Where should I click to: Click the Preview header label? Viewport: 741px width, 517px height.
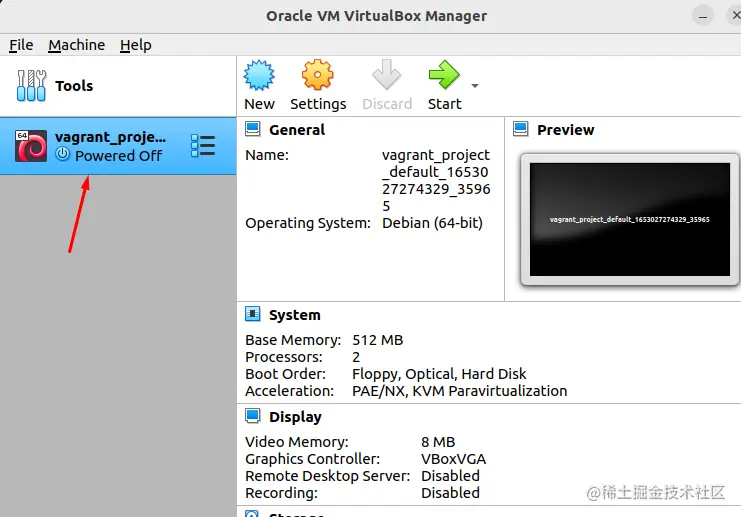[x=566, y=130]
